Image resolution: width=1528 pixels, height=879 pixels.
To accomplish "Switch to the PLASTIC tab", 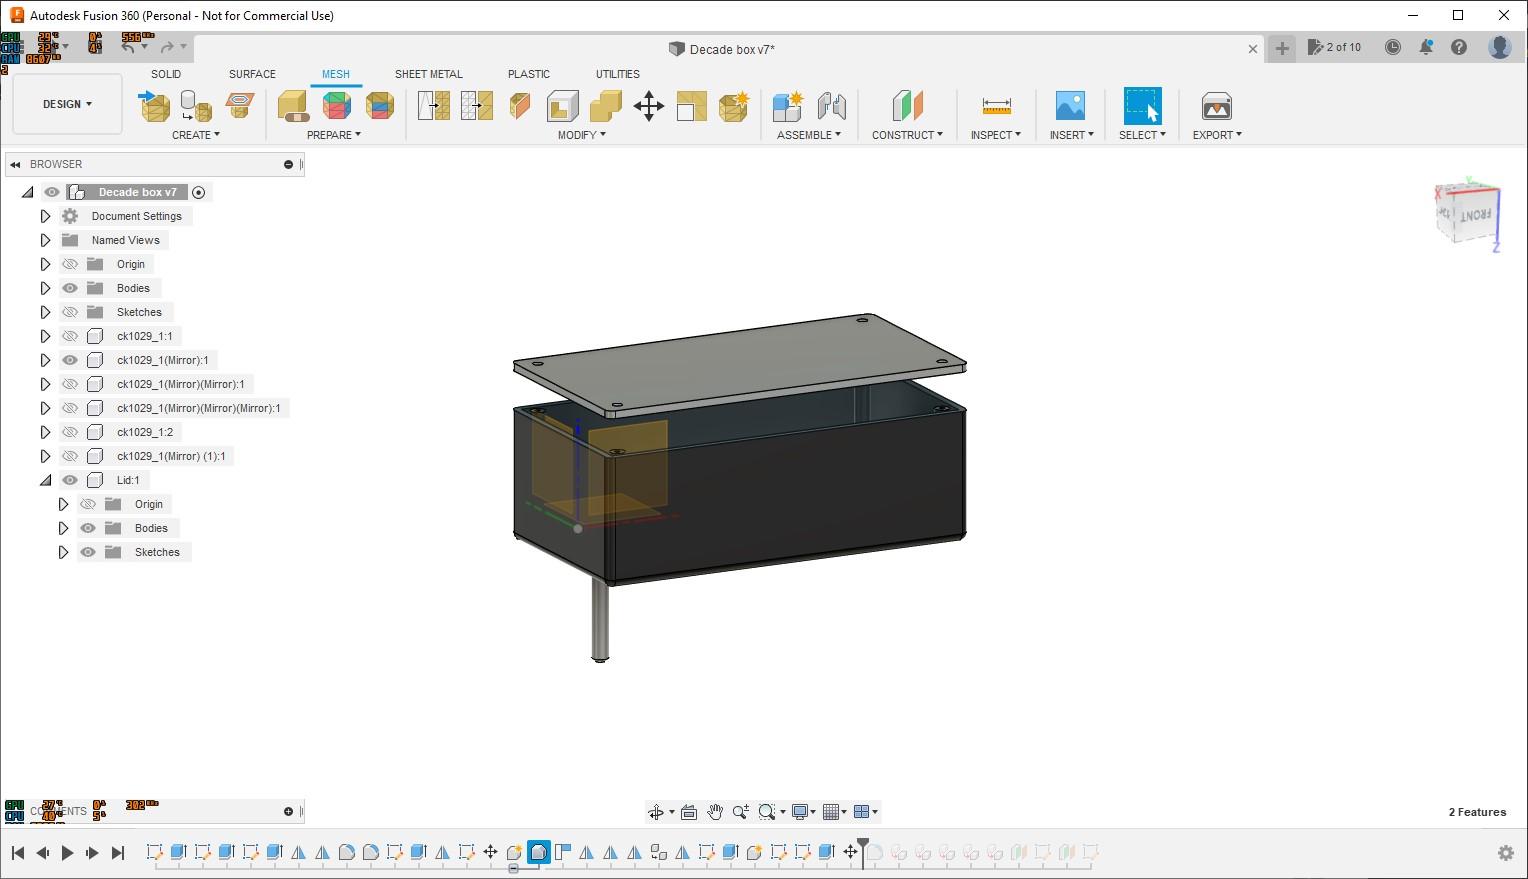I will coord(529,74).
